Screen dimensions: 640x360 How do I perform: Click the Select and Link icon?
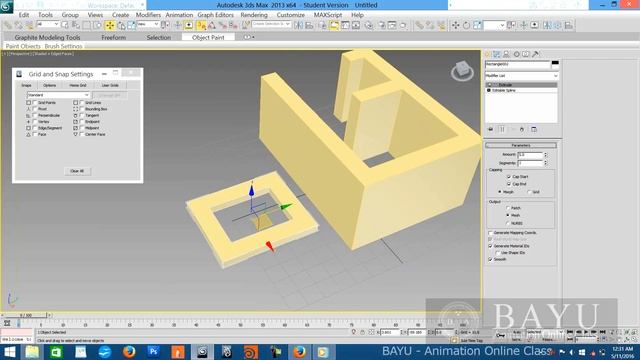click(x=8, y=25)
